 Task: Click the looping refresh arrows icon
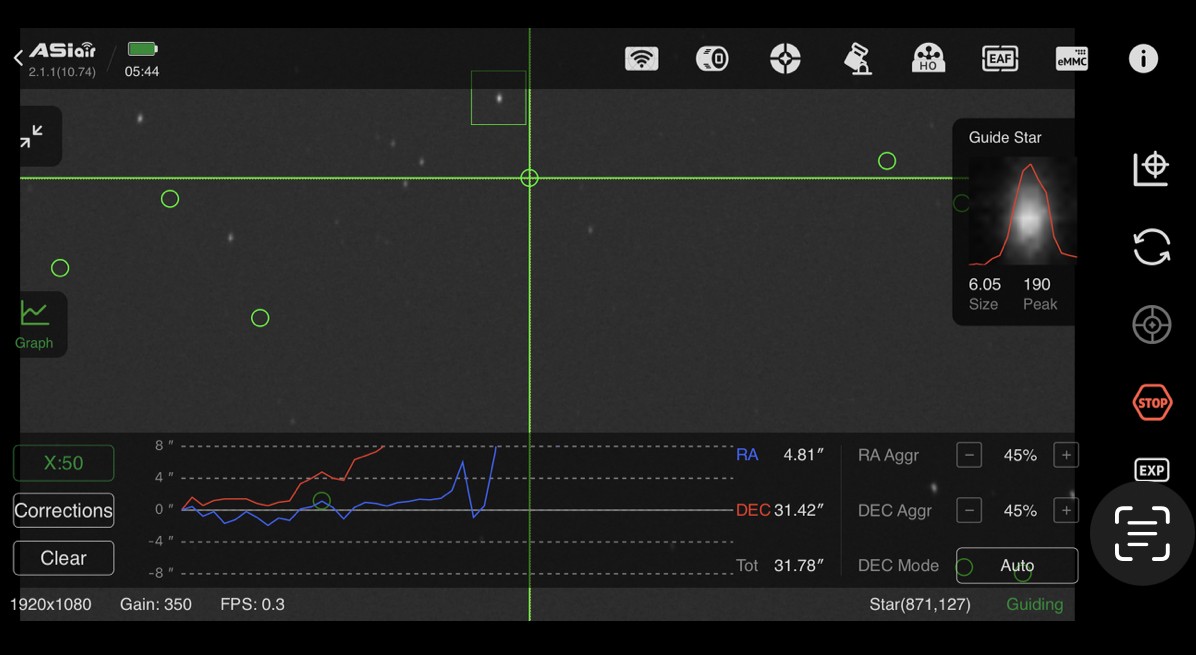pyautogui.click(x=1152, y=247)
